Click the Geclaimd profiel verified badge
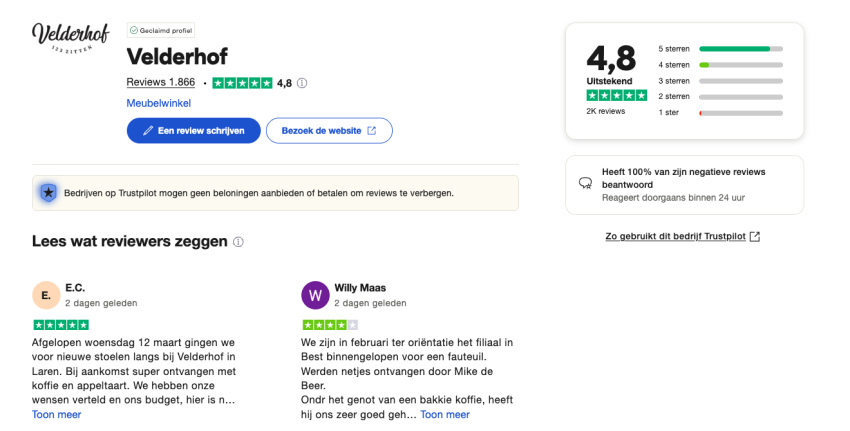The height and width of the screenshot is (431, 850). point(161,31)
